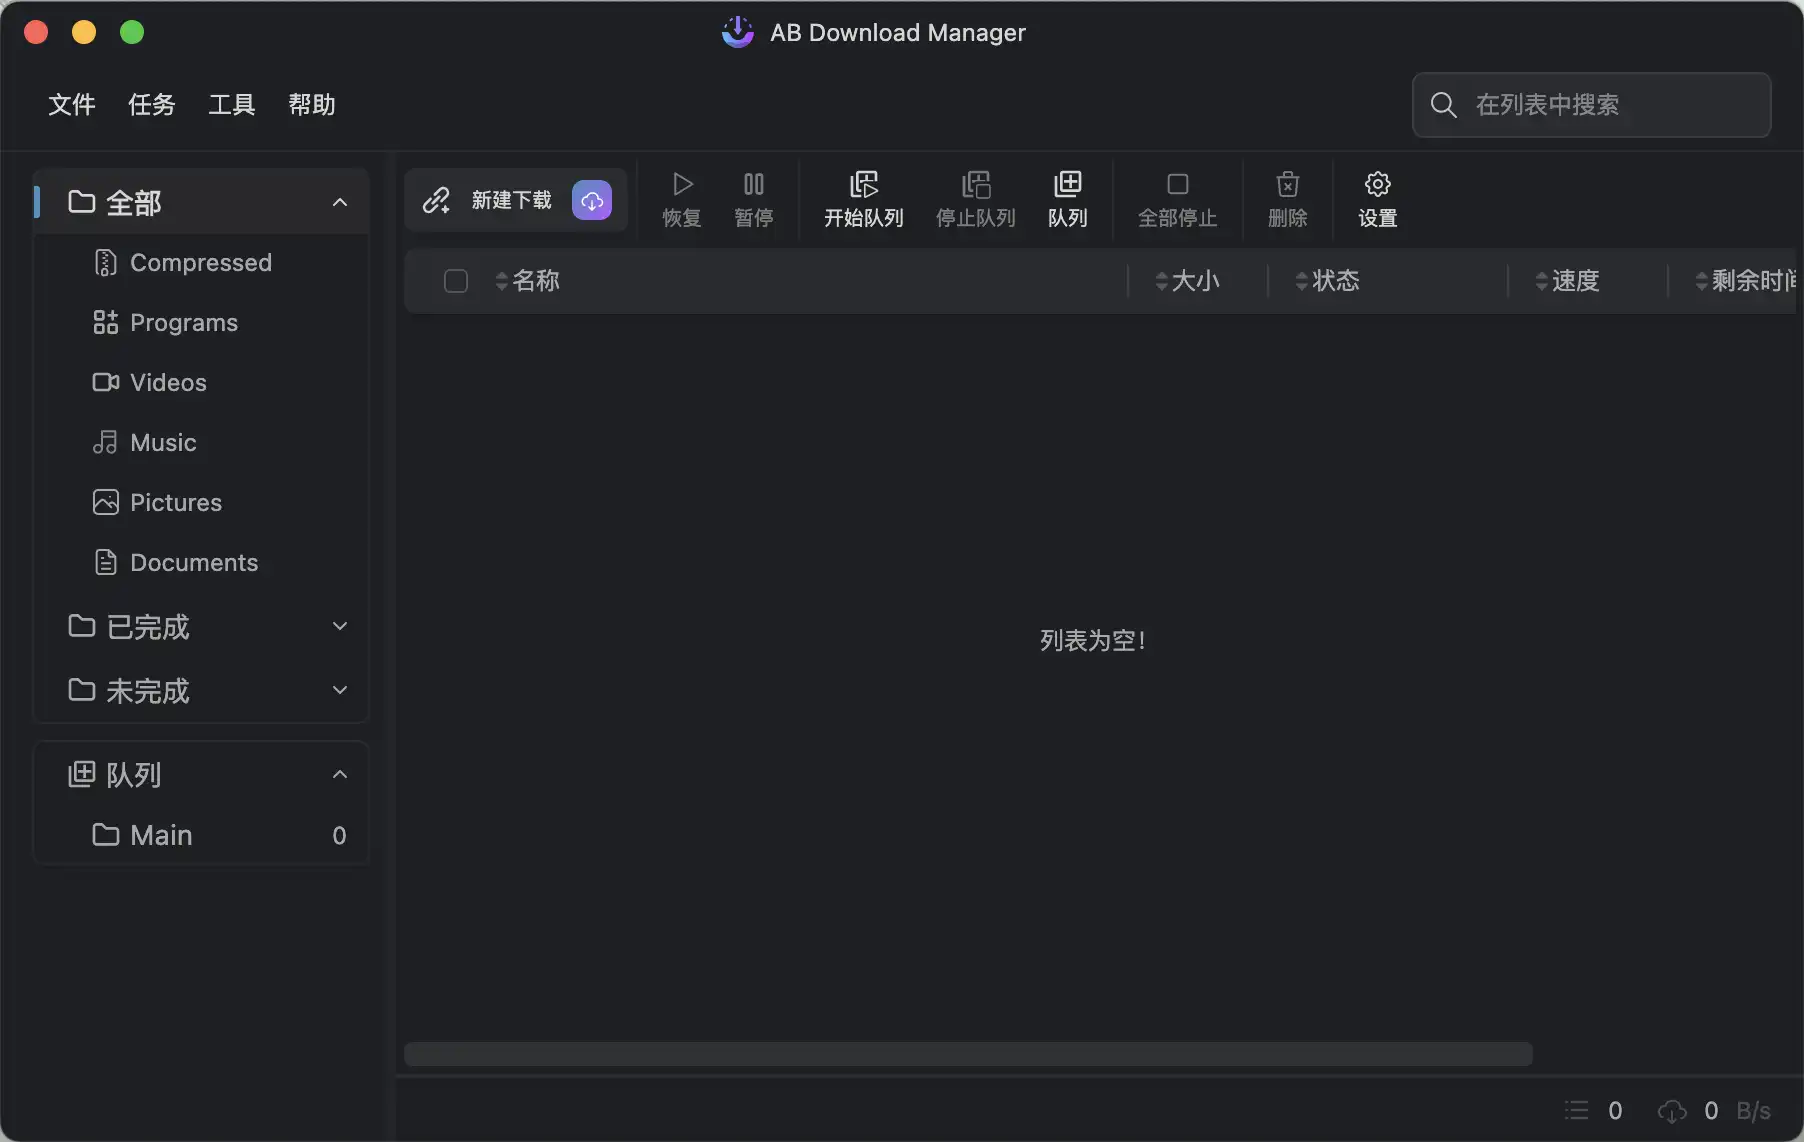Select the Compressed category
Viewport: 1804px width, 1142px height.
[x=201, y=262]
